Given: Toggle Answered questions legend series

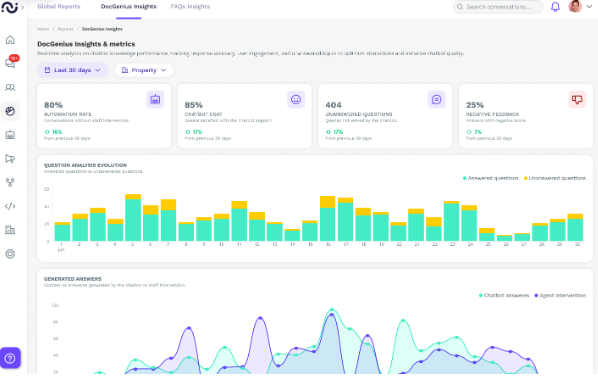Looking at the screenshot, I should click(490, 178).
